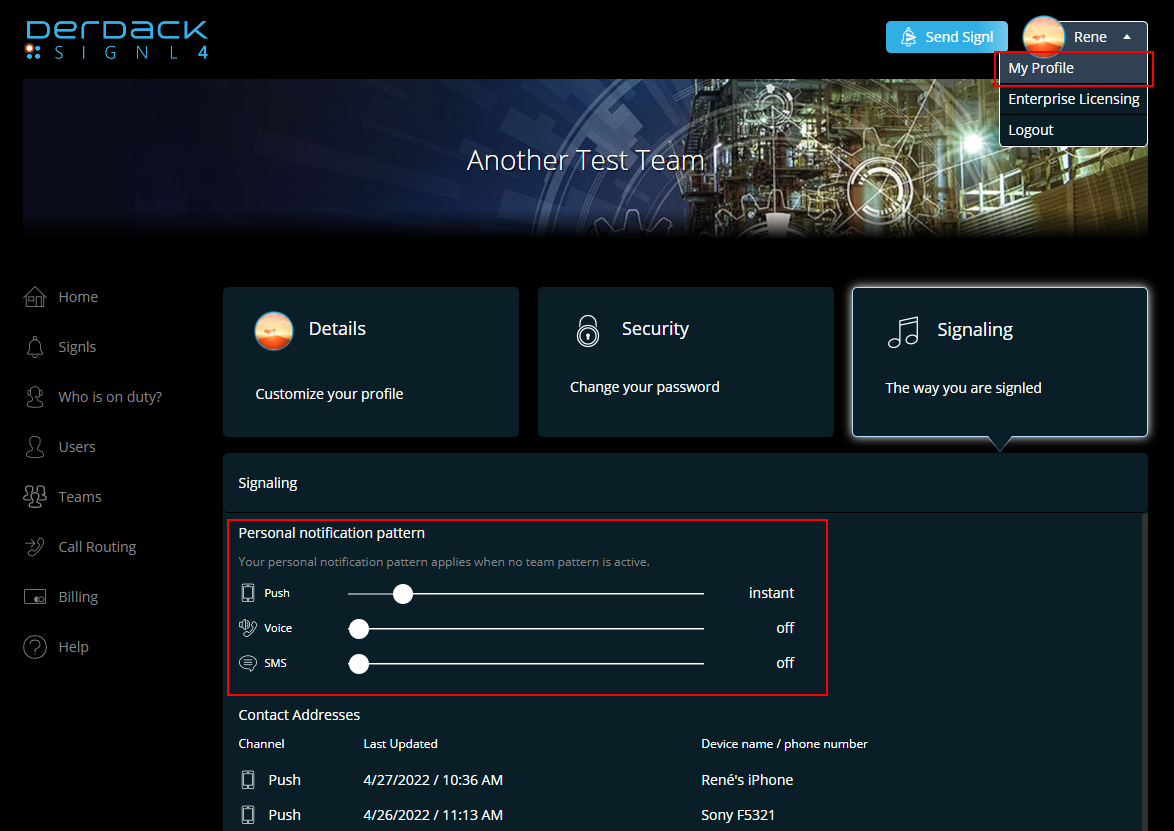
Task: Open Call Routing from sidebar
Action: [97, 547]
